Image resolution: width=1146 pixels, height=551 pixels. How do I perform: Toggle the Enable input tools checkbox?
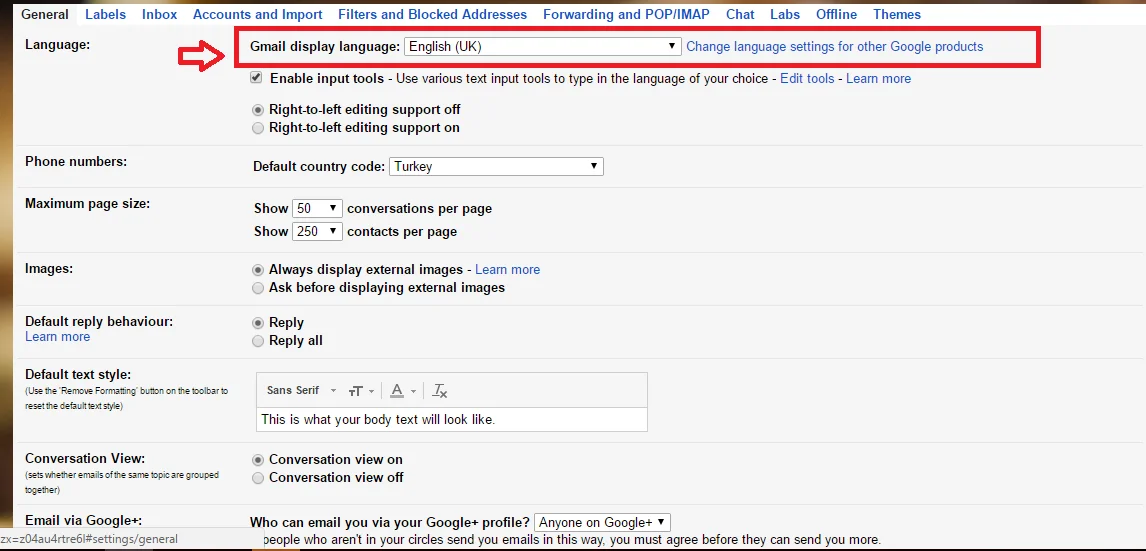[x=256, y=77]
